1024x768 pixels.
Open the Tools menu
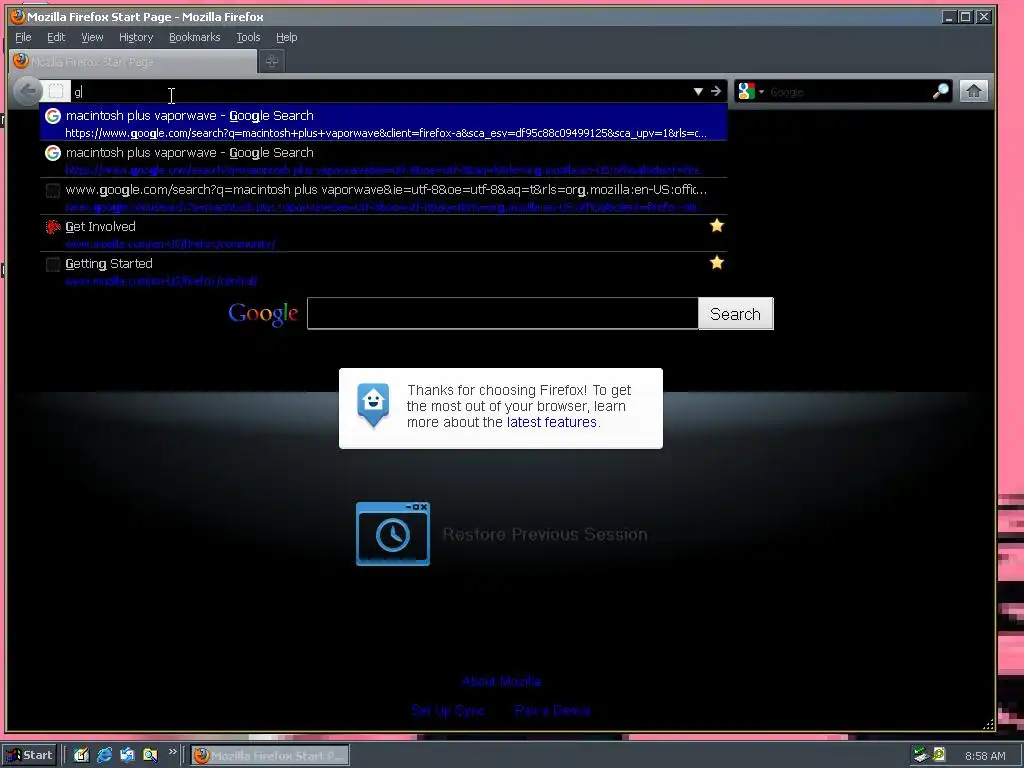click(248, 37)
